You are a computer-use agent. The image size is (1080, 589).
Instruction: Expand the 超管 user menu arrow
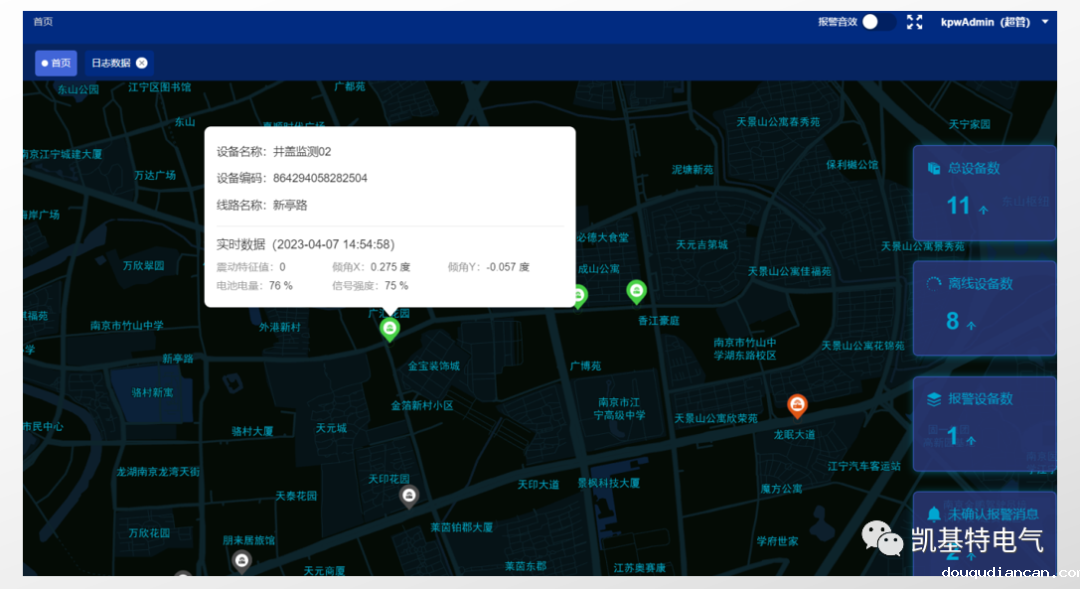(x=1043, y=21)
